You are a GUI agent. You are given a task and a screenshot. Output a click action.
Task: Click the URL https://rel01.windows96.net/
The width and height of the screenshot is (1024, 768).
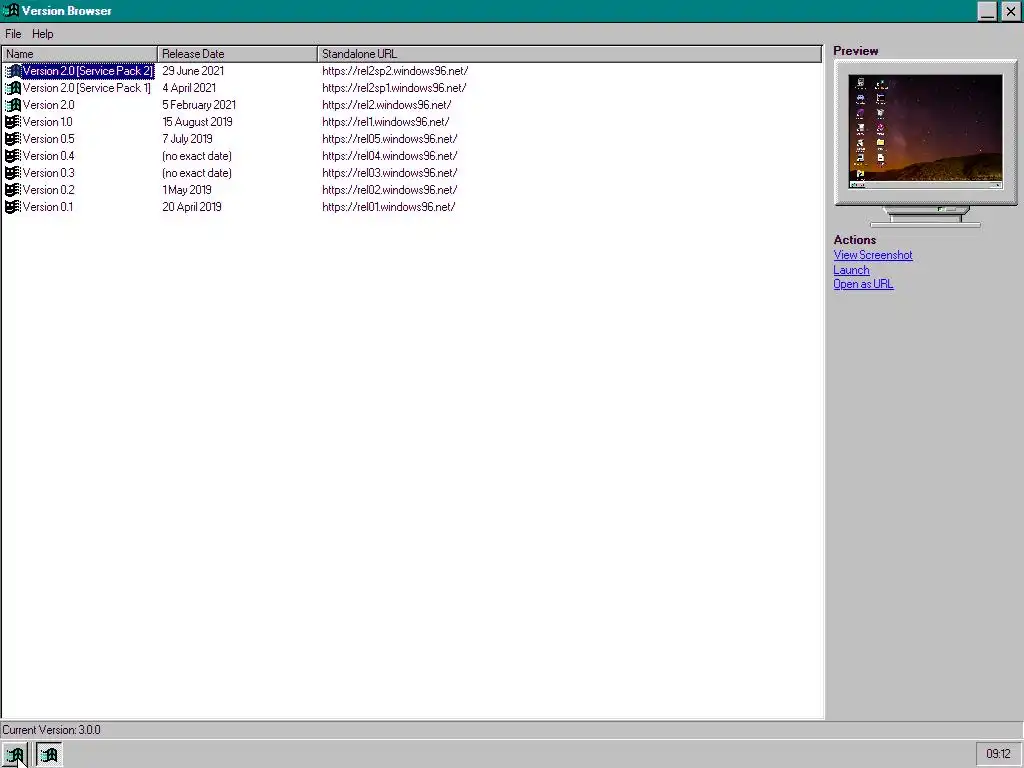point(389,207)
